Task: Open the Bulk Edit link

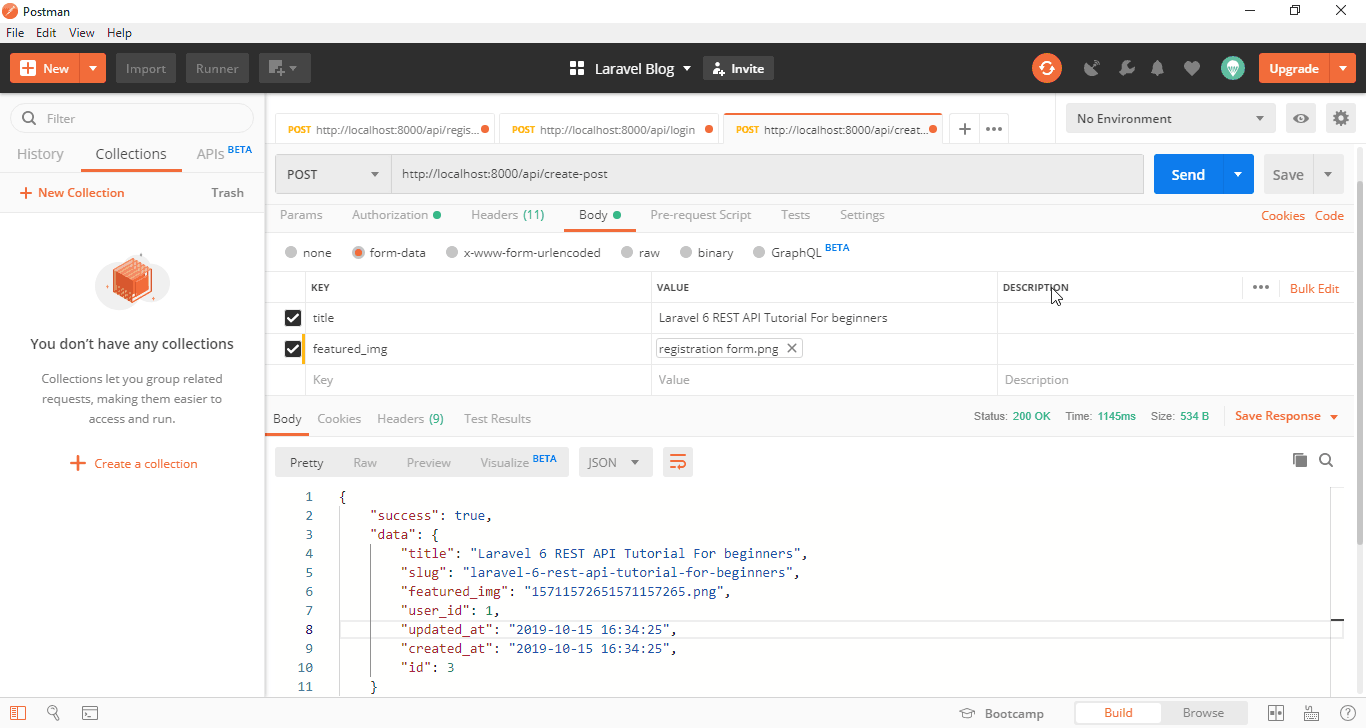Action: pos(1314,288)
